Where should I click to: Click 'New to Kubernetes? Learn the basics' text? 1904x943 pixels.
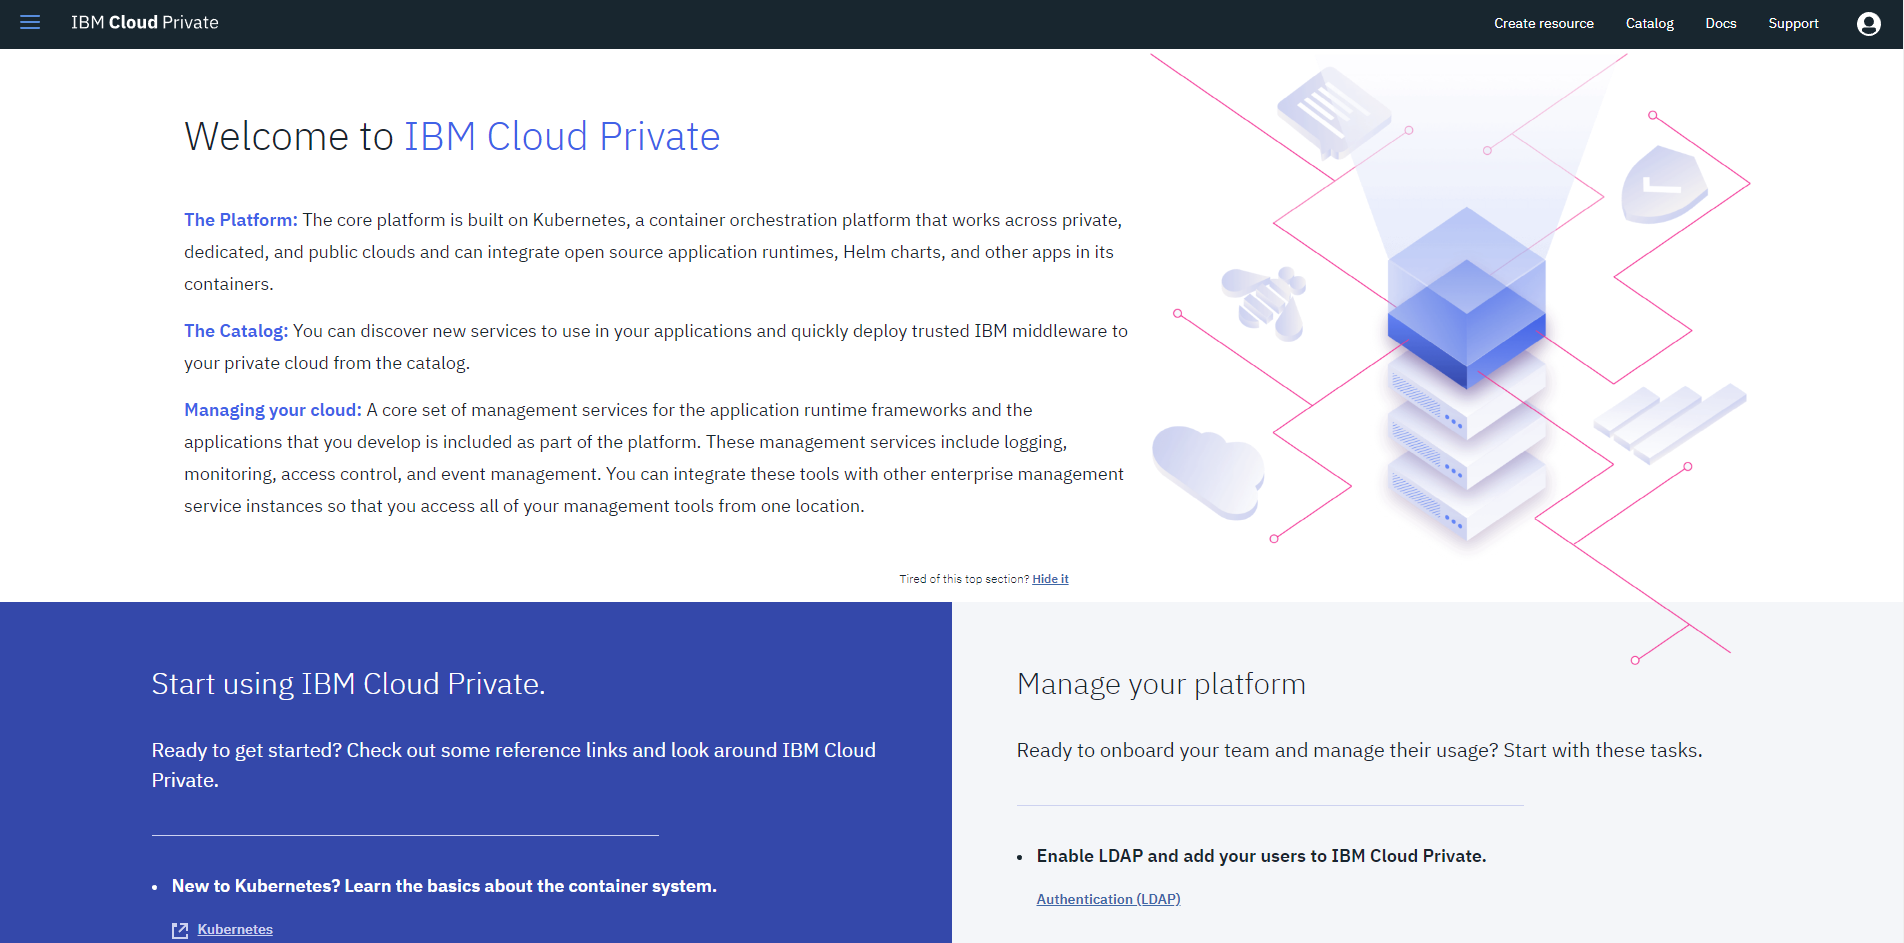tap(444, 886)
